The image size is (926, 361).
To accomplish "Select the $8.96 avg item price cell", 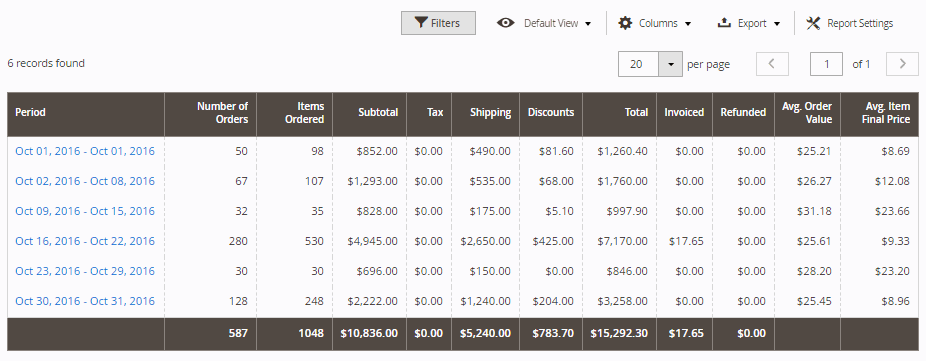I will tap(879, 301).
